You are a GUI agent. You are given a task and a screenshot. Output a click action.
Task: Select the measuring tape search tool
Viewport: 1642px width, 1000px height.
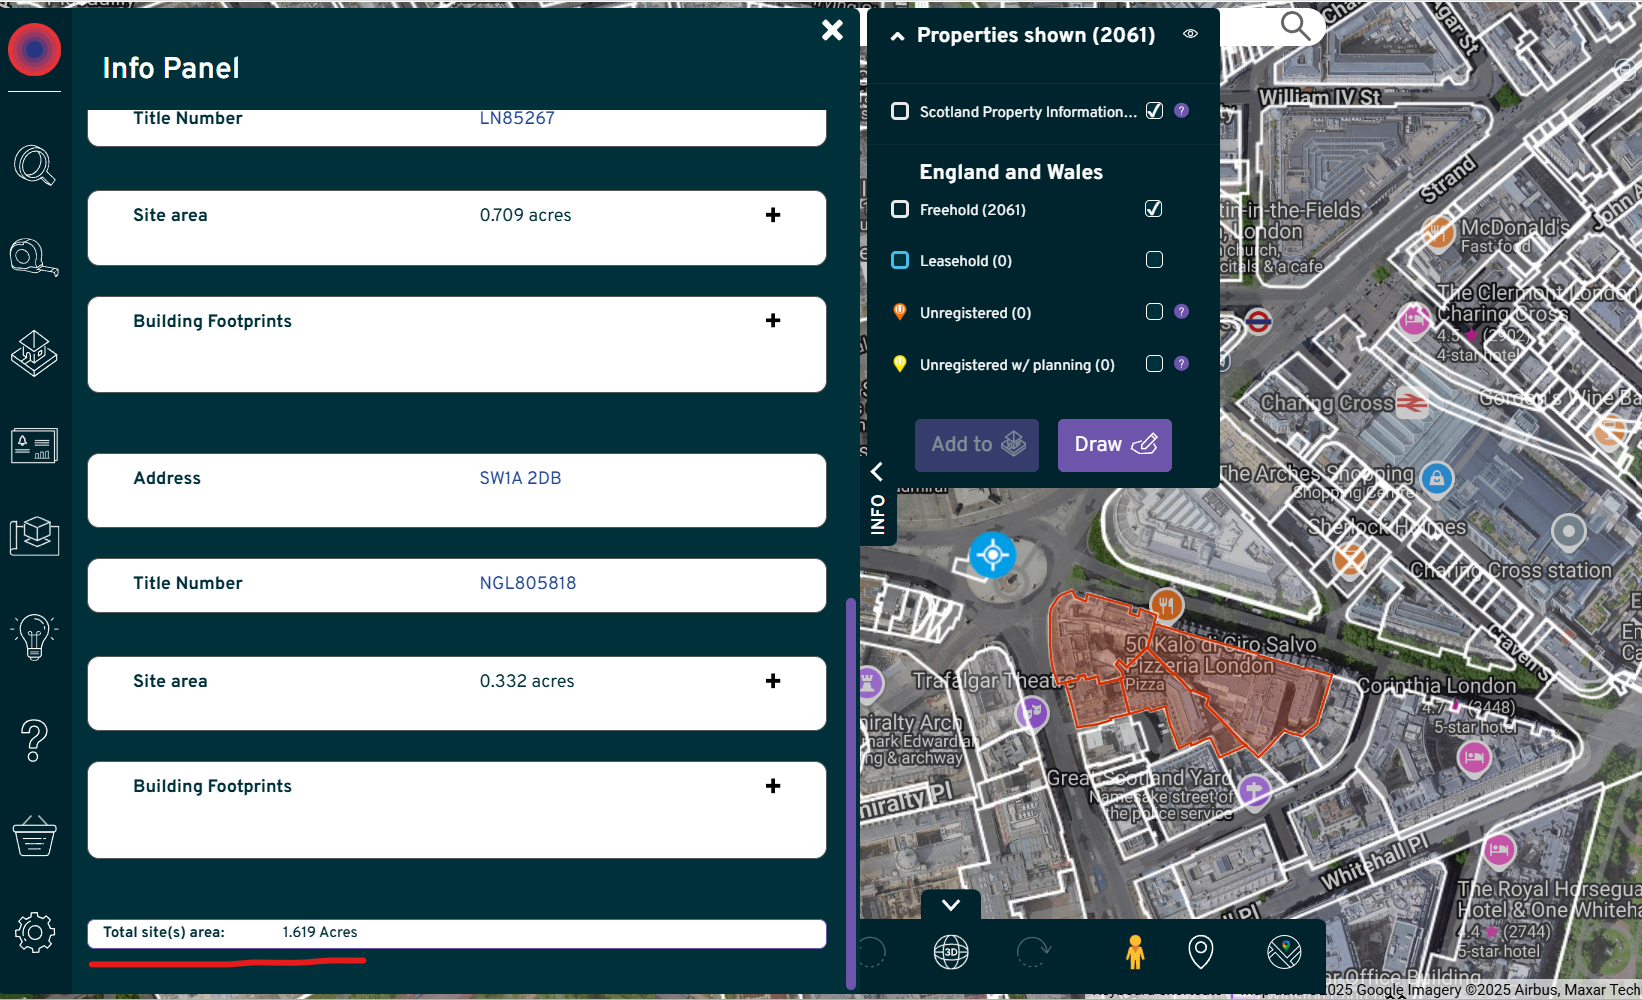coord(35,257)
